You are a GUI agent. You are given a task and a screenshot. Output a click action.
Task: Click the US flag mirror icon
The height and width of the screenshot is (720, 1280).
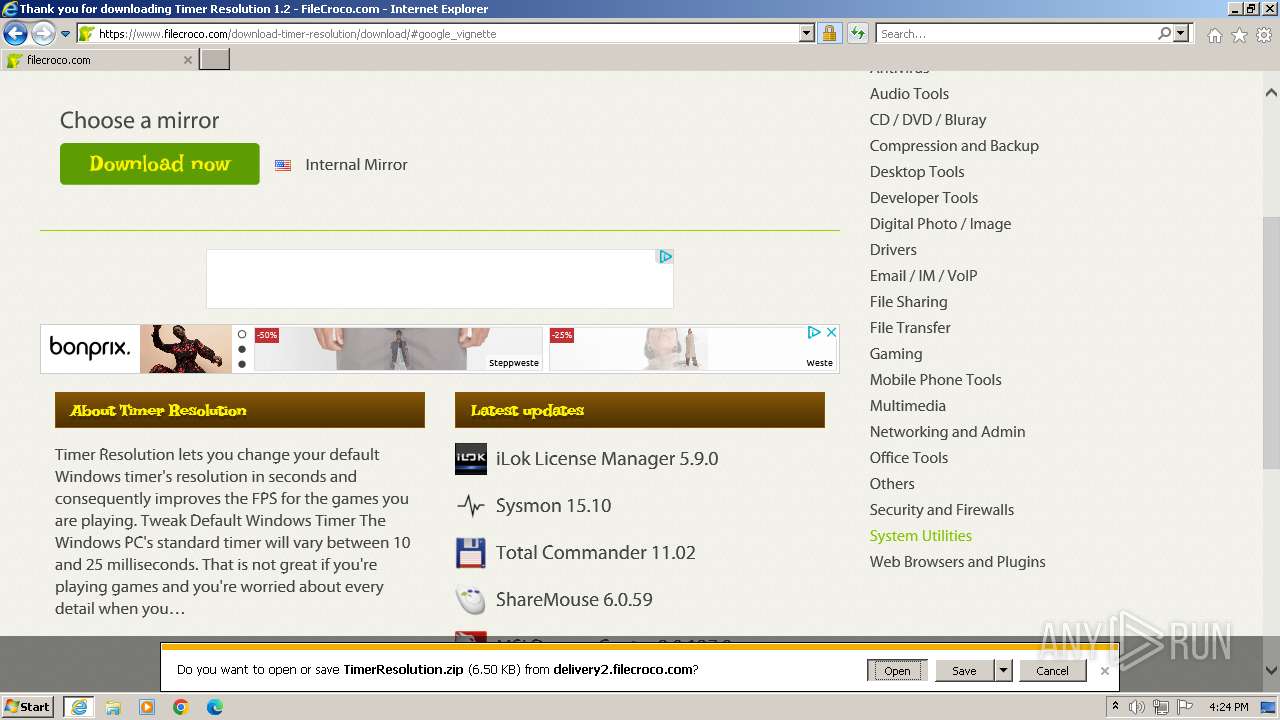(x=283, y=165)
